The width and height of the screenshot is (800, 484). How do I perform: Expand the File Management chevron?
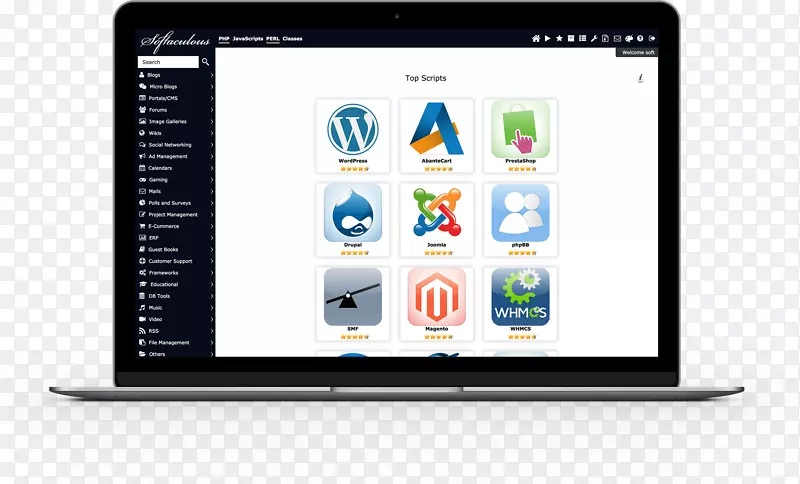[211, 342]
